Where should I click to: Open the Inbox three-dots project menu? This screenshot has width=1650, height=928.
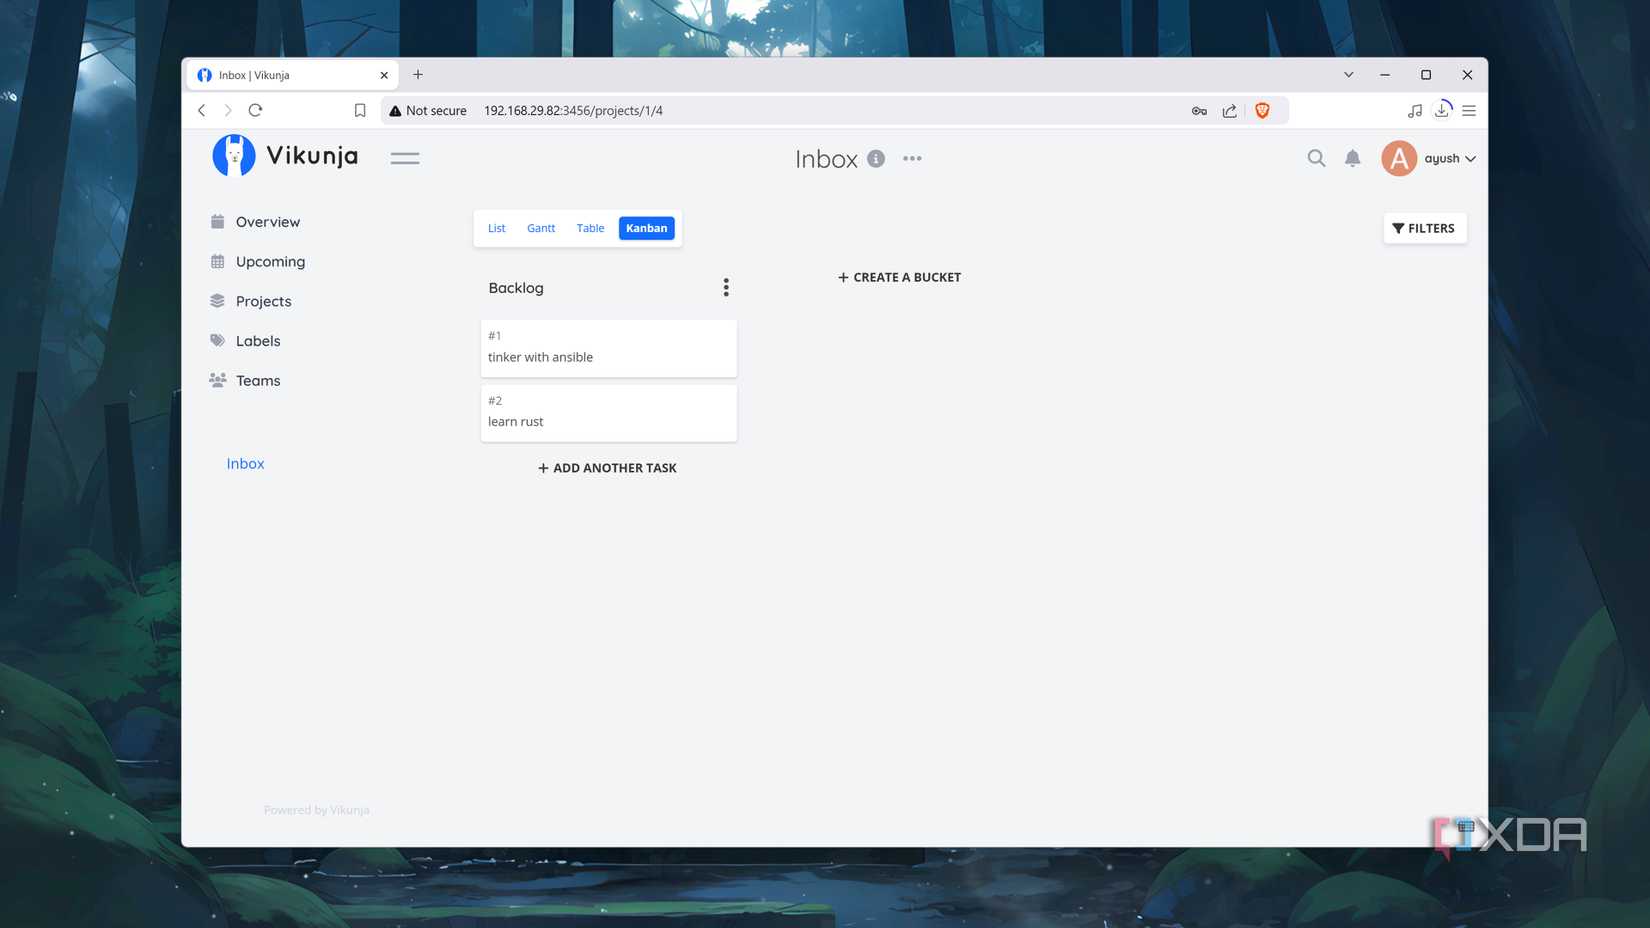coord(912,158)
